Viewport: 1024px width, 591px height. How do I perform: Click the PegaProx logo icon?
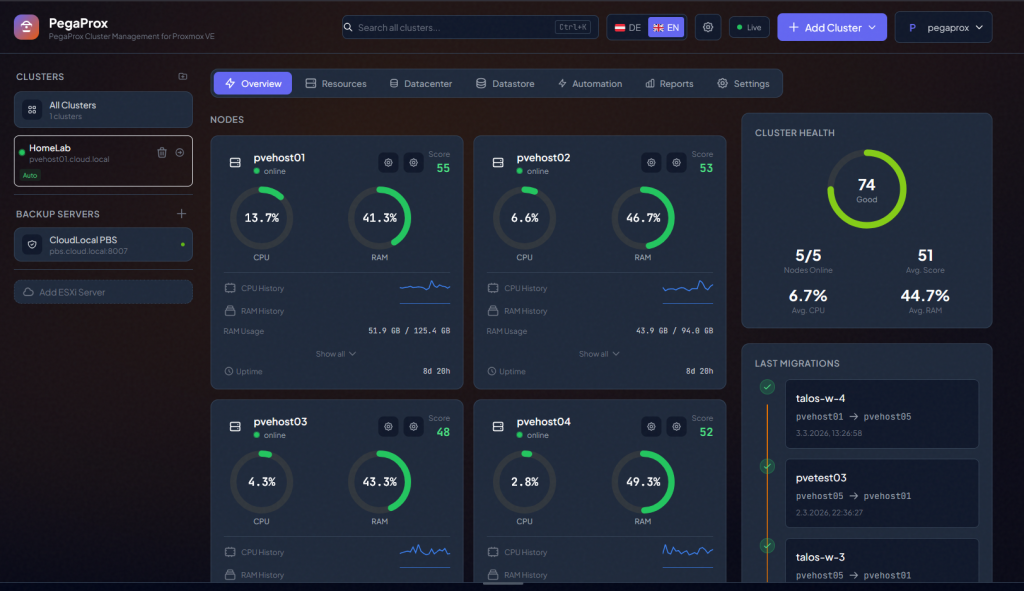(26, 27)
